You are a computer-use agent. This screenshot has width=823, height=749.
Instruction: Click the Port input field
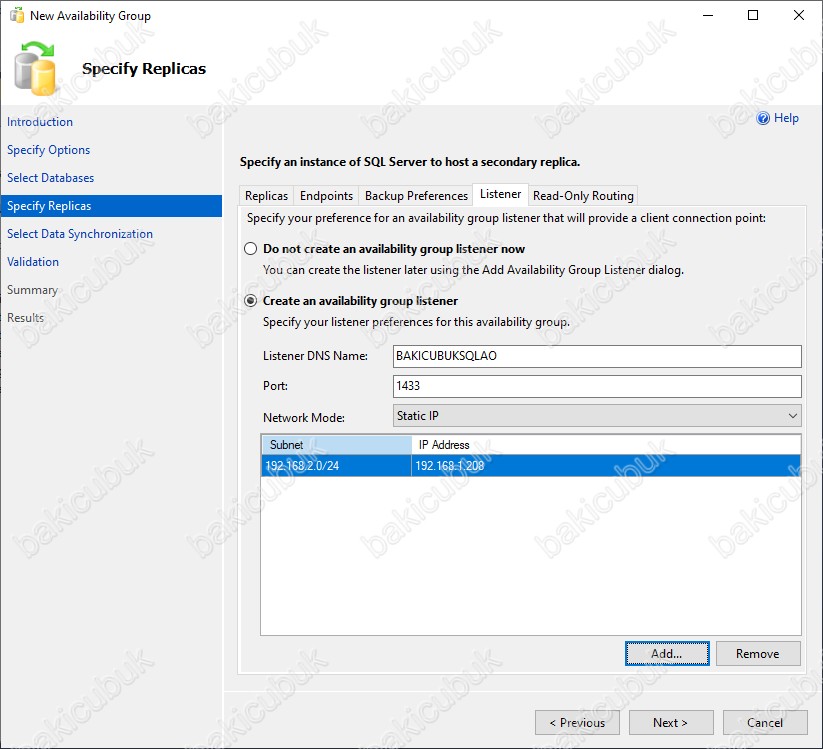click(x=597, y=386)
